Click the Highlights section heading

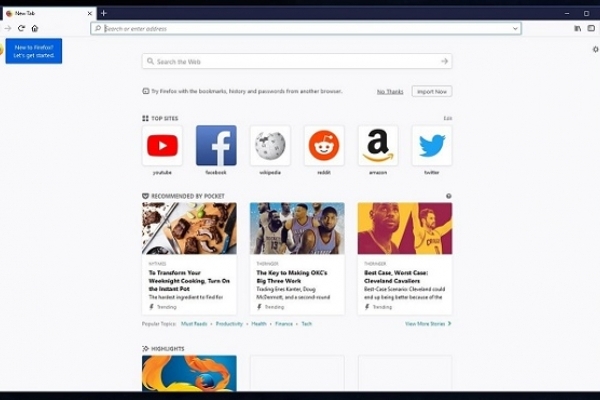tap(168, 349)
